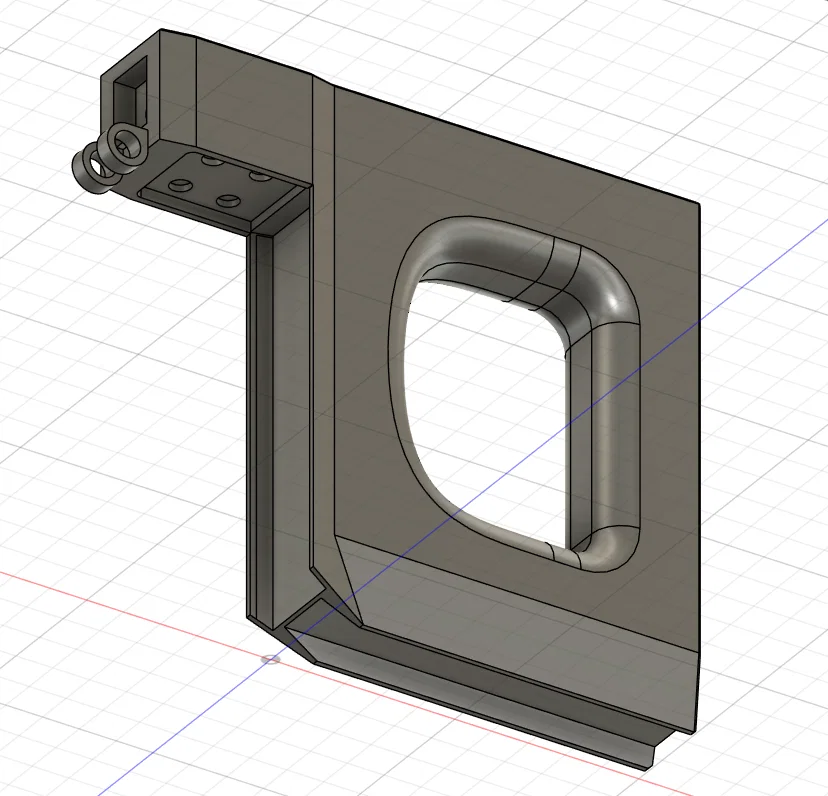Select the rectangular slot in the corner block

(x=129, y=89)
